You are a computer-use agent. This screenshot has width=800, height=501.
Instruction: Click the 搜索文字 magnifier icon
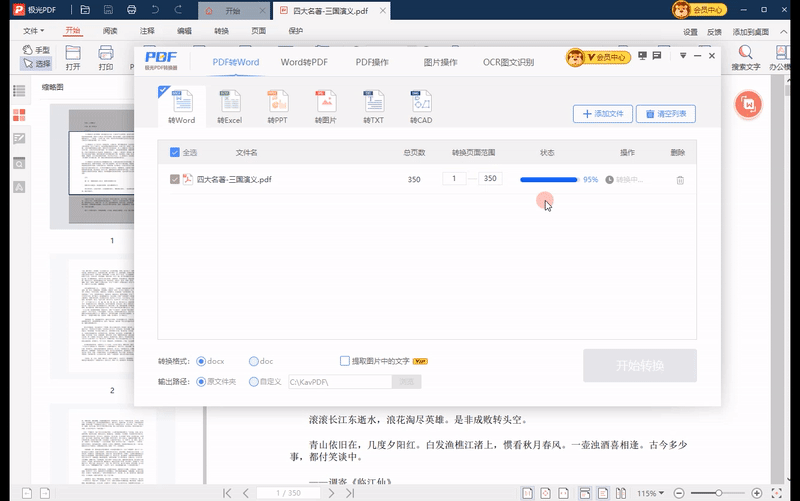(745, 56)
